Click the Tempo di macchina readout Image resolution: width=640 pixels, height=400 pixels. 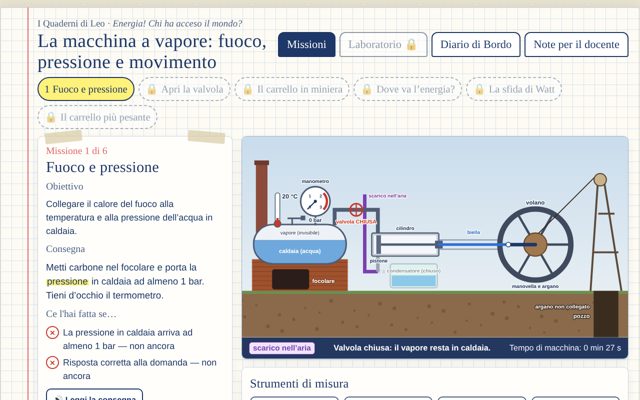click(x=565, y=348)
